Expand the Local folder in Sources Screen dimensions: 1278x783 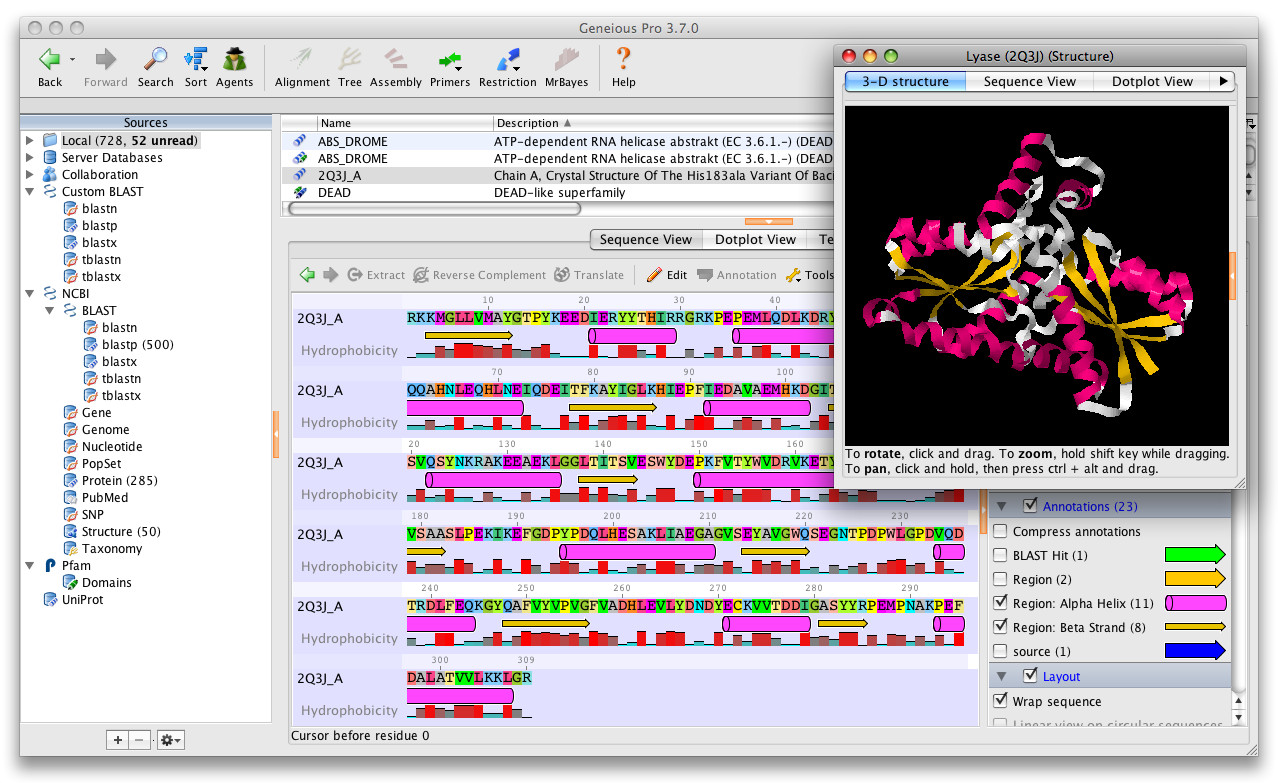[x=30, y=141]
